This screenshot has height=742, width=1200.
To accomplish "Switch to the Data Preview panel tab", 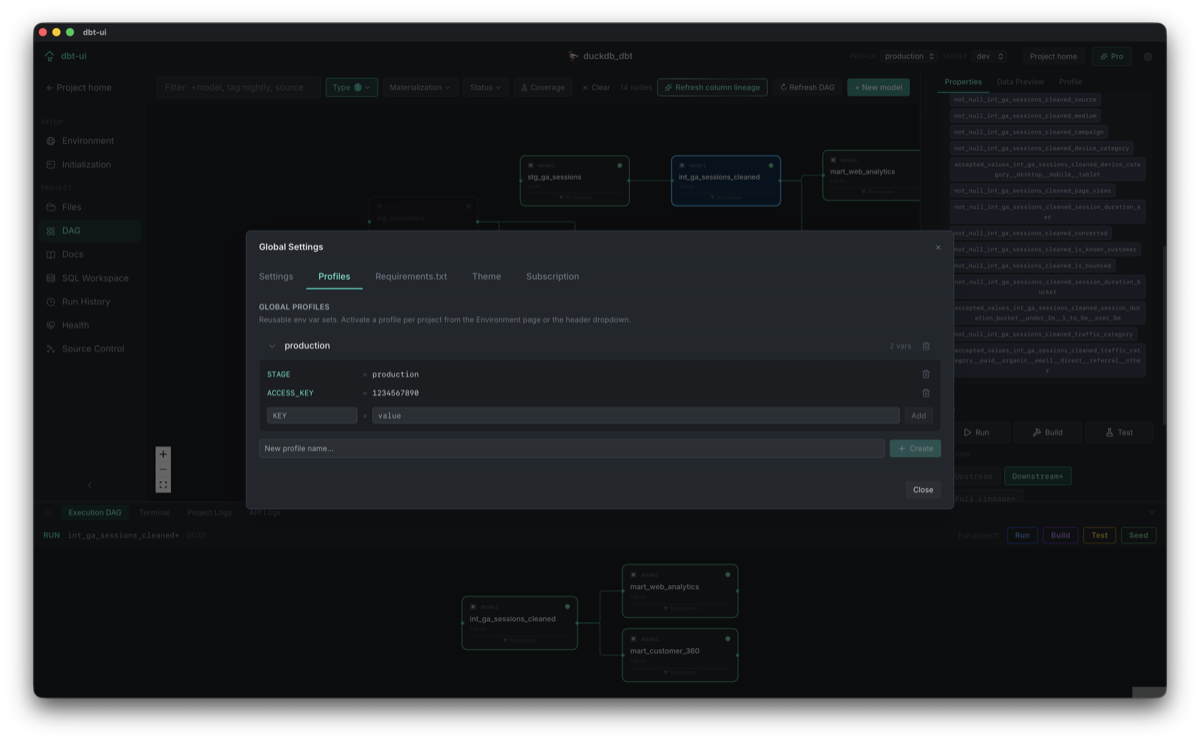I will click(1020, 82).
